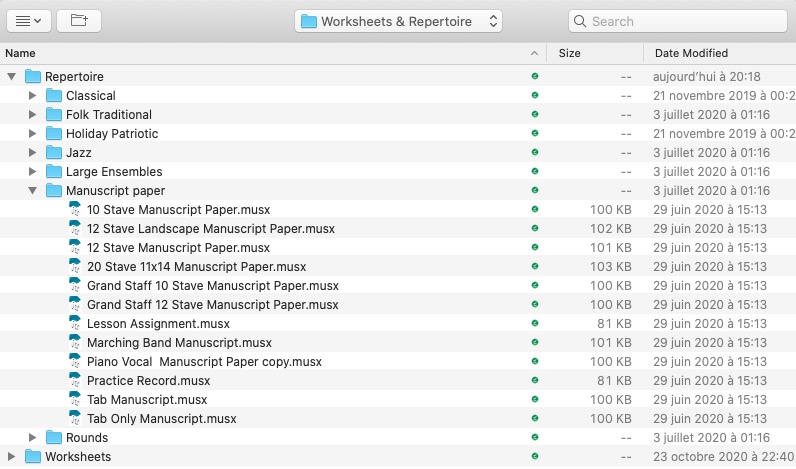Expand the Jazz folder disclosure triangle
The height and width of the screenshot is (469, 796).
[x=33, y=153]
